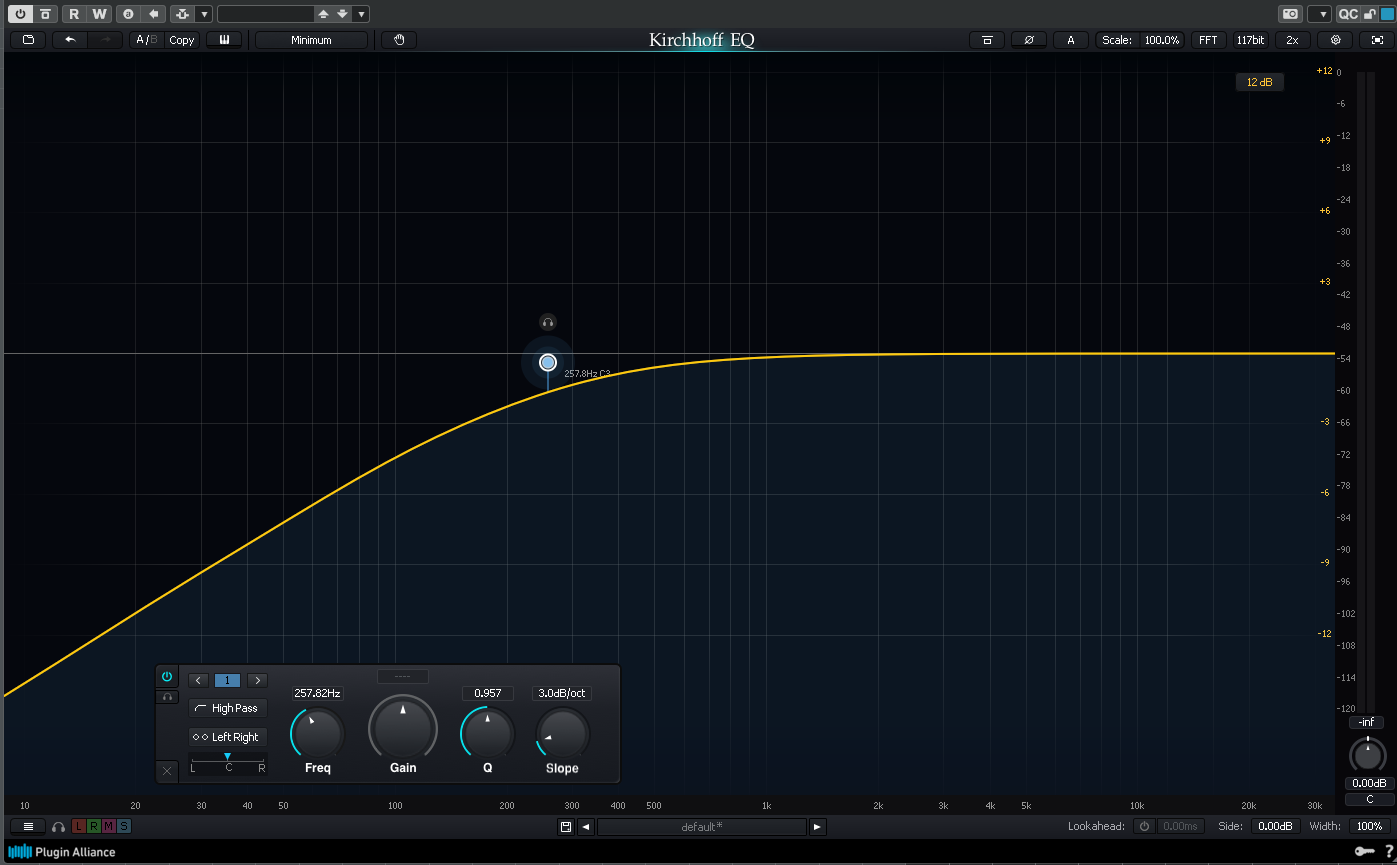1397x865 pixels.
Task: Redo with the greyed right arrow icon
Action: (x=105, y=40)
